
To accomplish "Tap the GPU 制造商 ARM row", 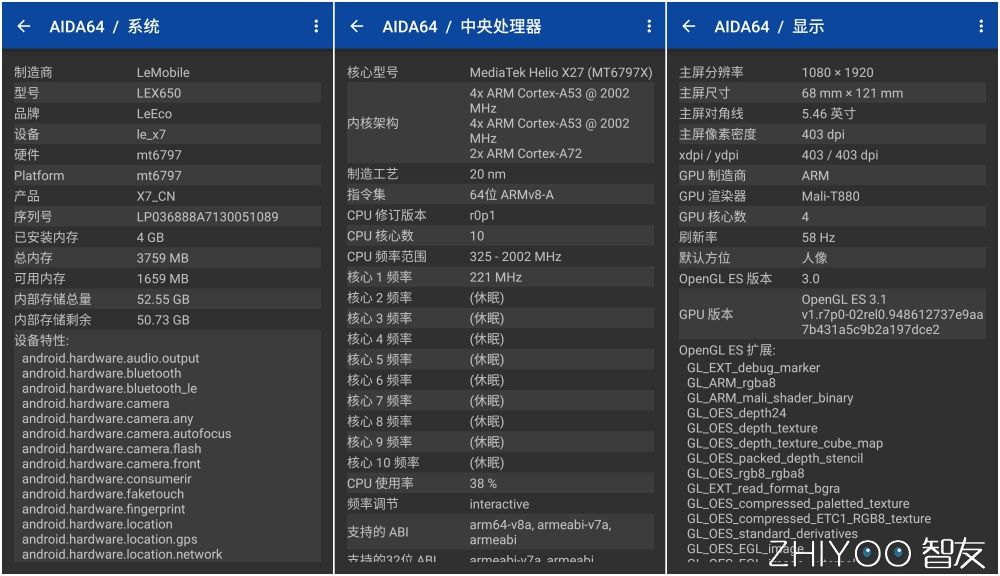I will coord(832,175).
